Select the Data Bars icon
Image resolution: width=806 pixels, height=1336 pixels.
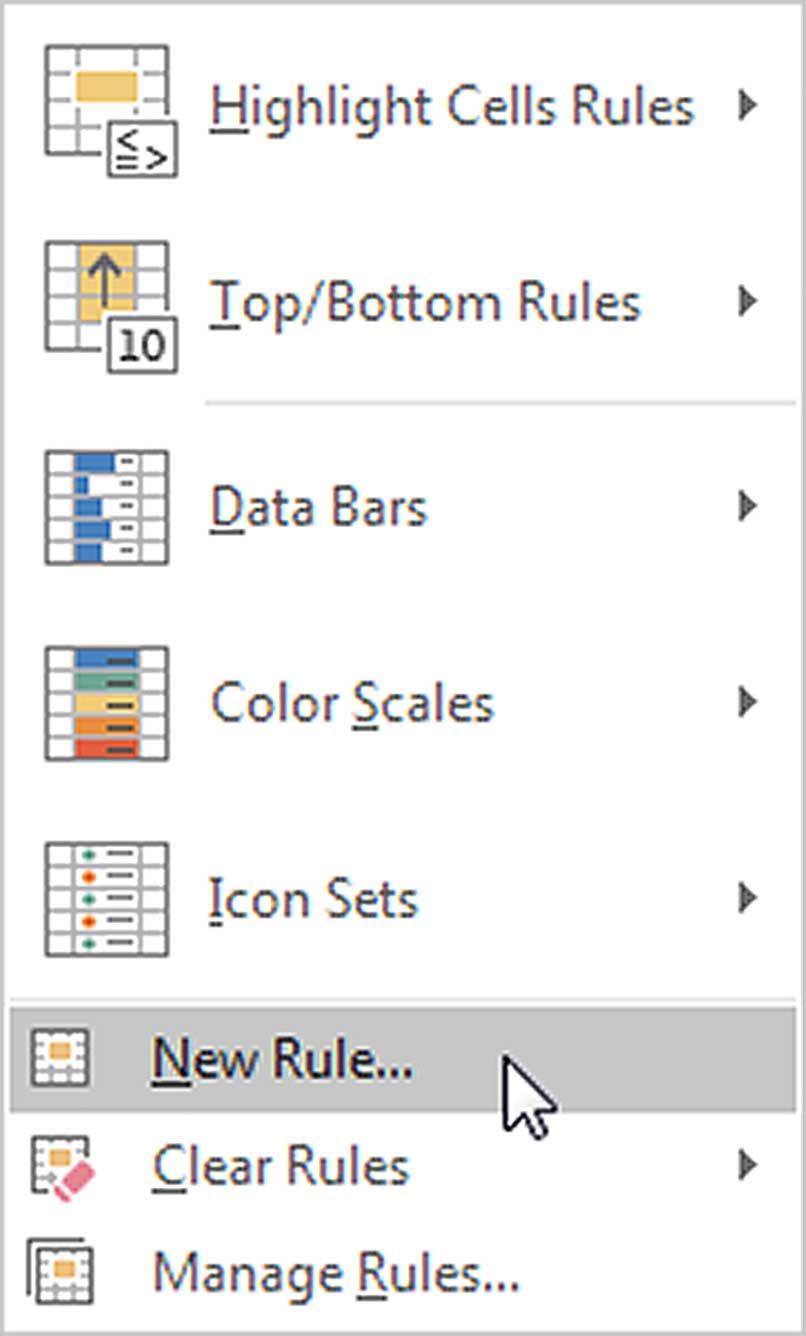click(106, 508)
